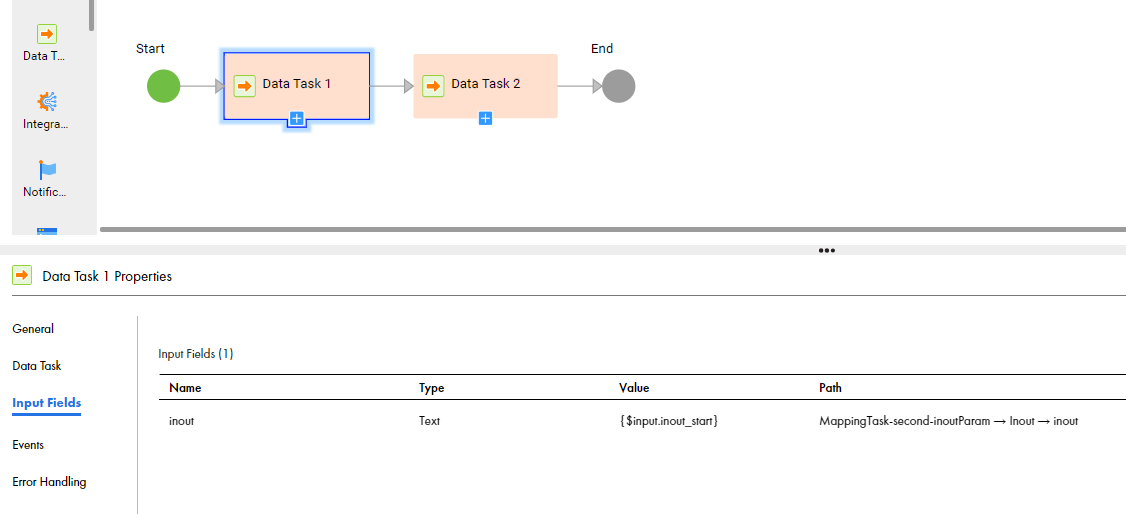This screenshot has height=514, width=1126.
Task: Open the General properties tab
Action: pos(33,329)
